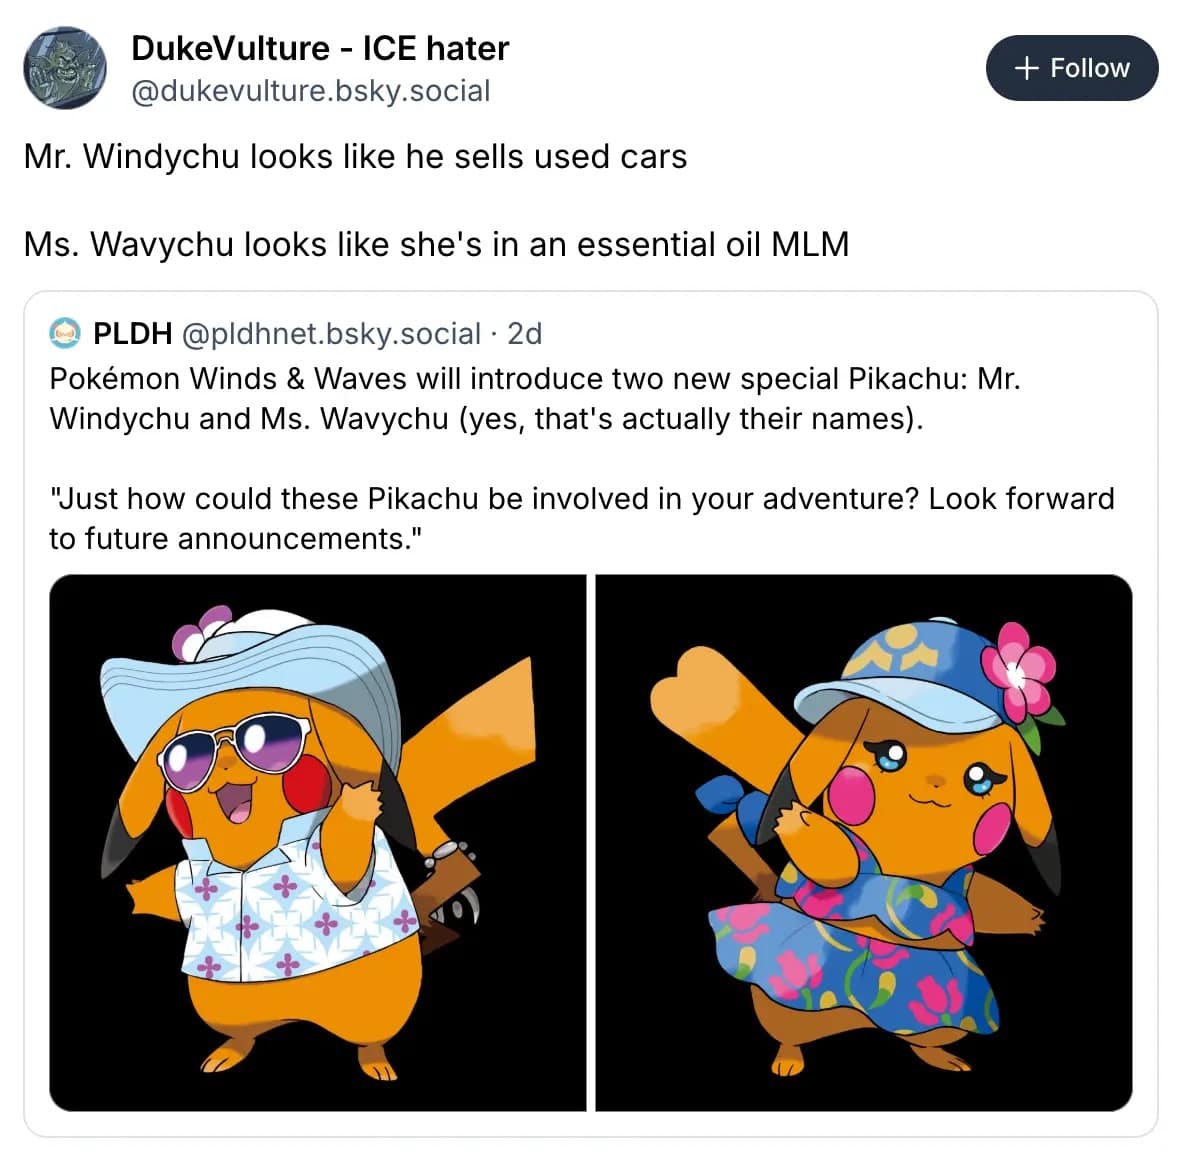Image resolution: width=1184 pixels, height=1156 pixels.
Task: Open quoted post about Pokémon Winds & Waves
Action: coord(590,714)
